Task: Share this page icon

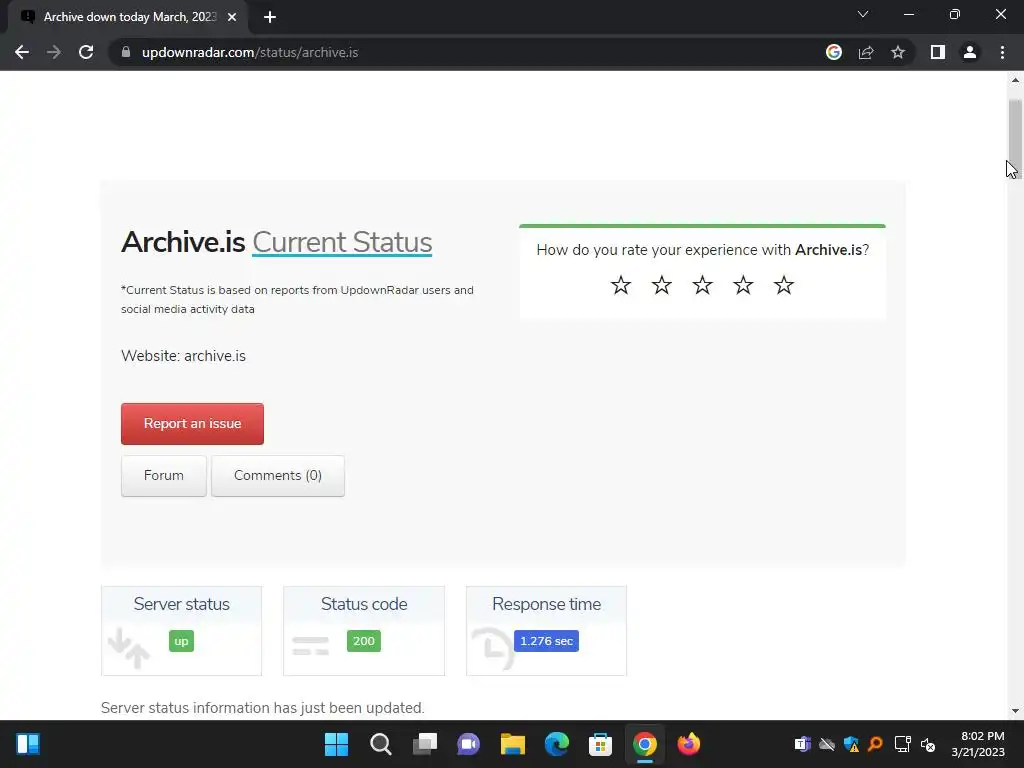Action: [866, 52]
